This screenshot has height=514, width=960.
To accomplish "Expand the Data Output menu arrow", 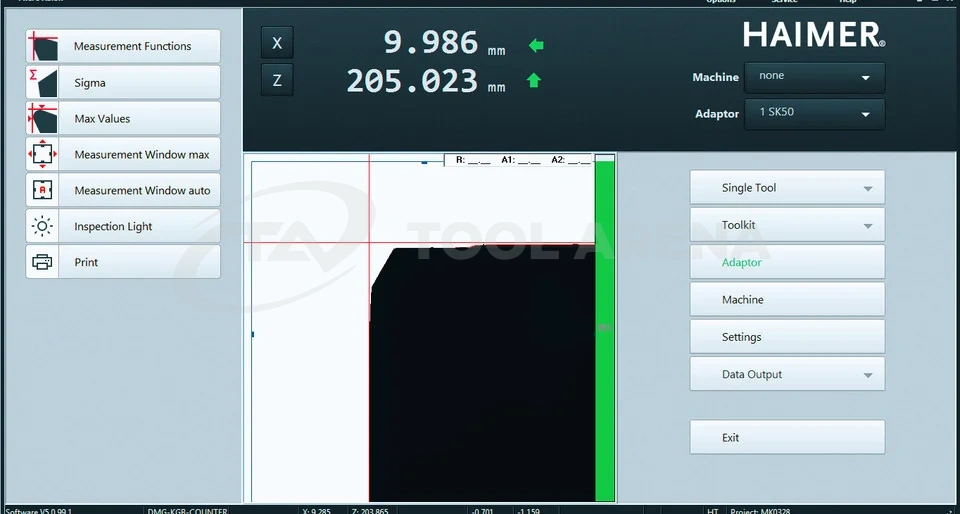I will pos(867,376).
